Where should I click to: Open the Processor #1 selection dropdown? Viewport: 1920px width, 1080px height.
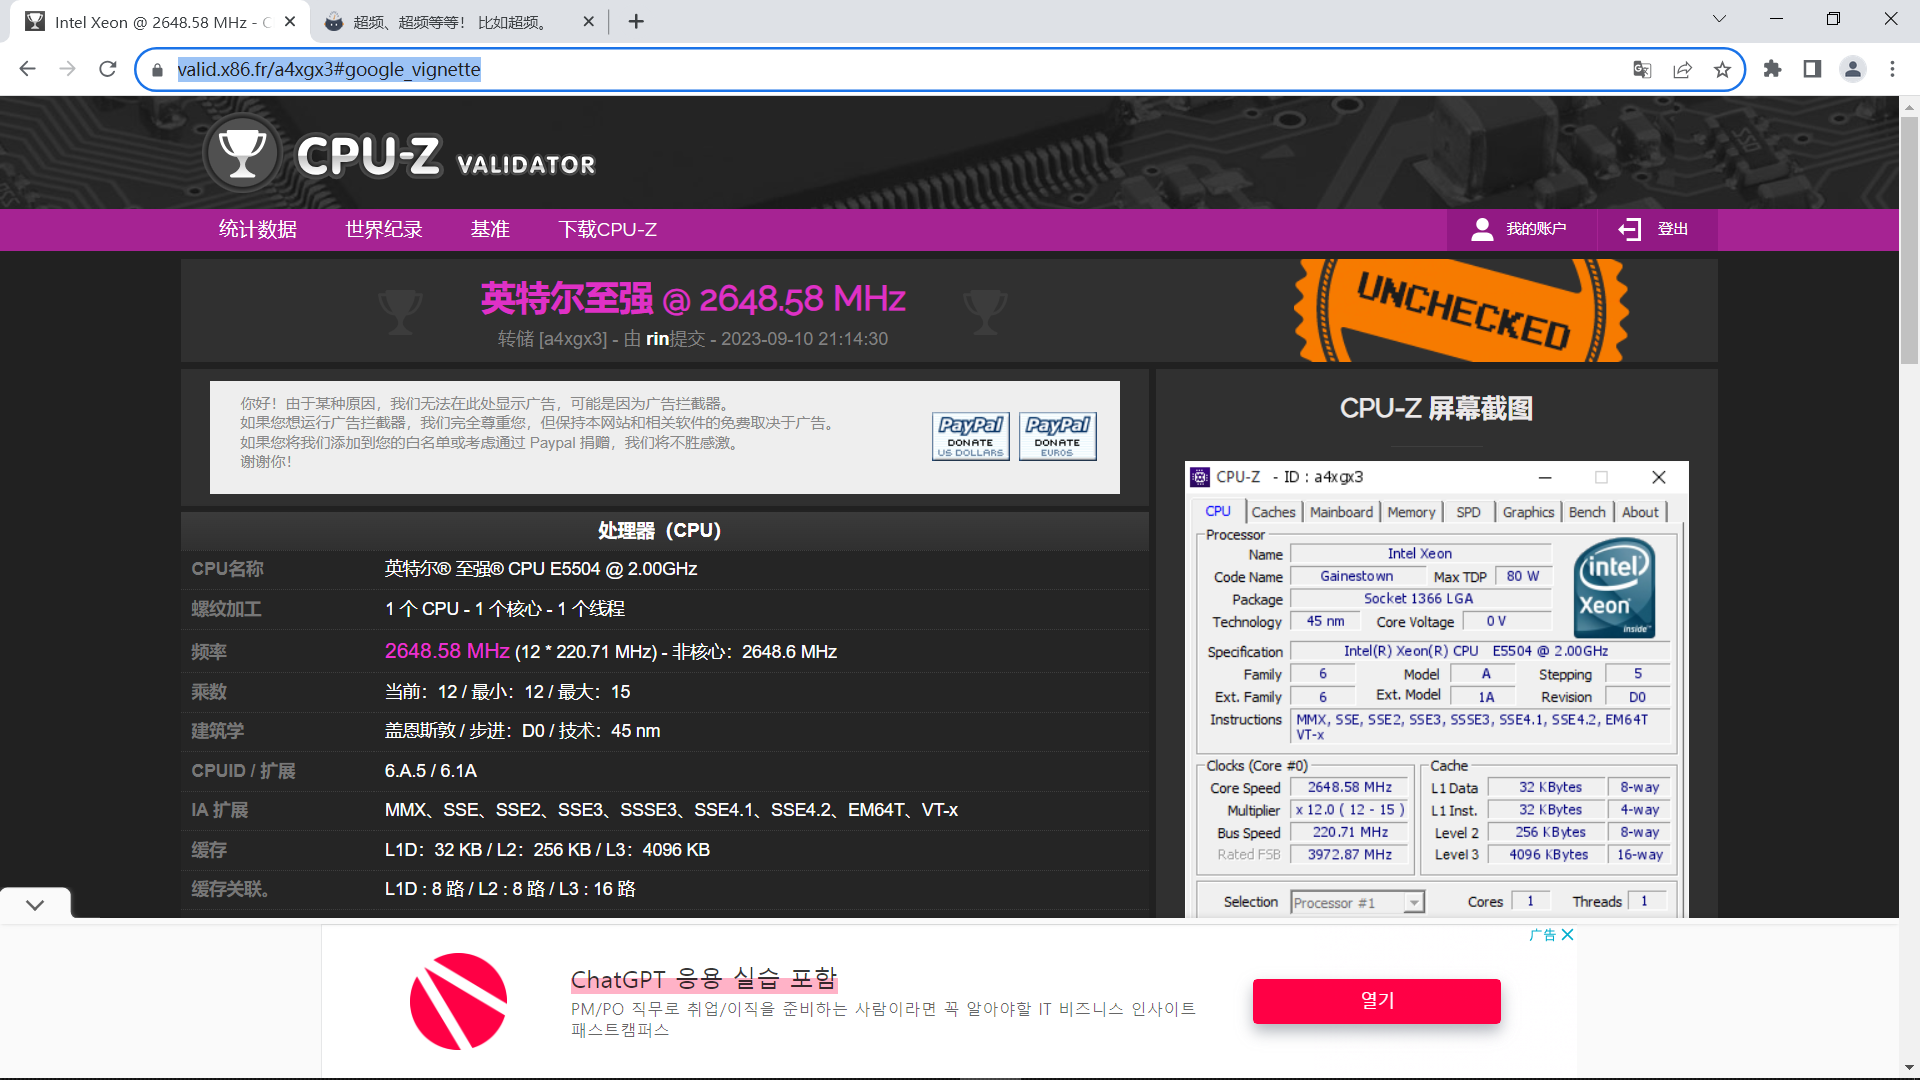click(1357, 902)
